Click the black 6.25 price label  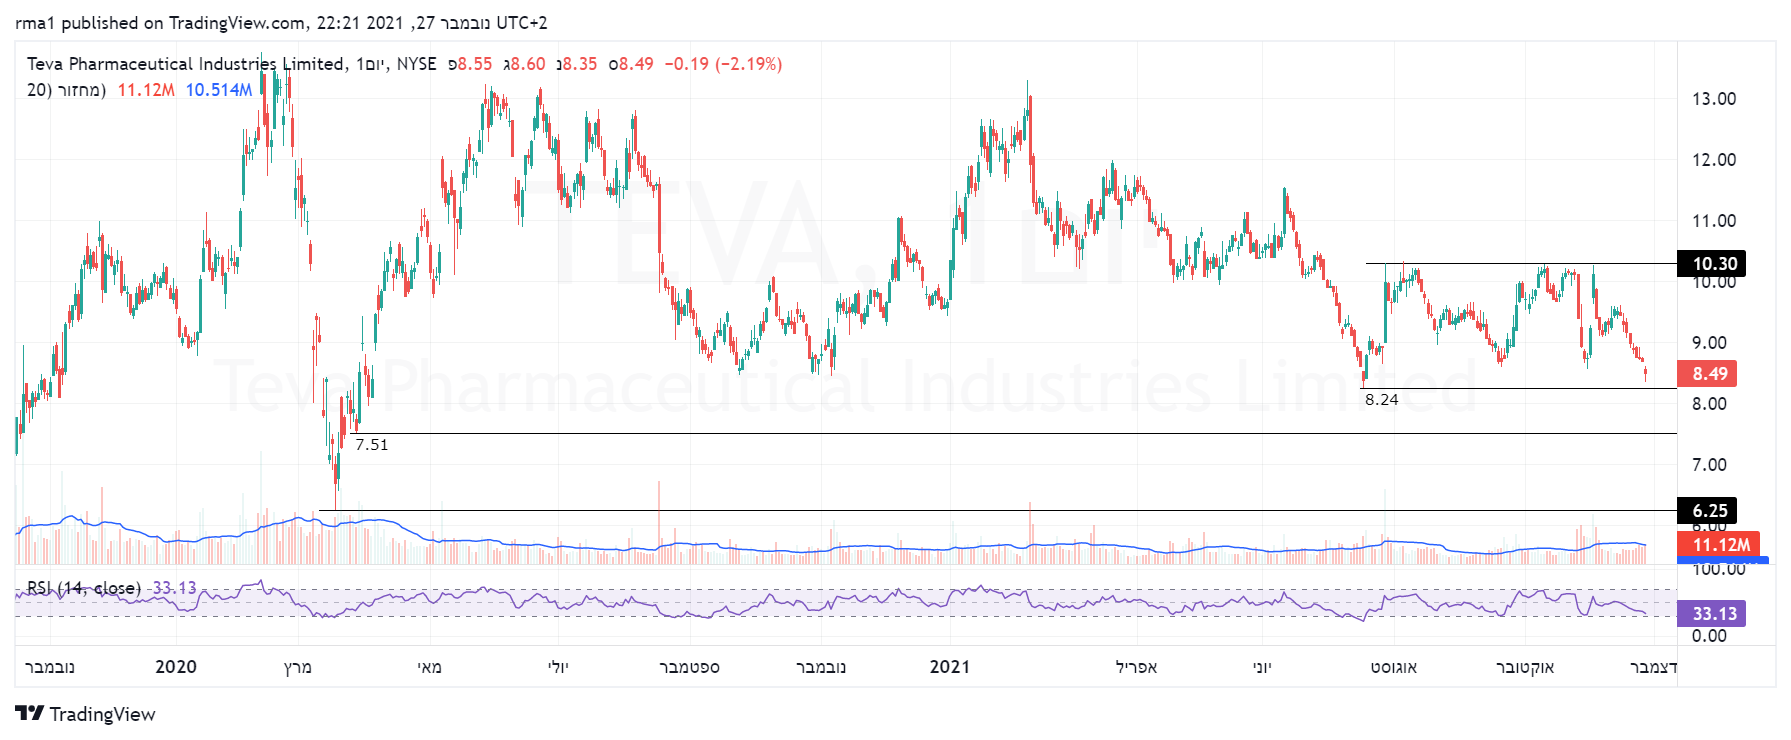[x=1708, y=511]
